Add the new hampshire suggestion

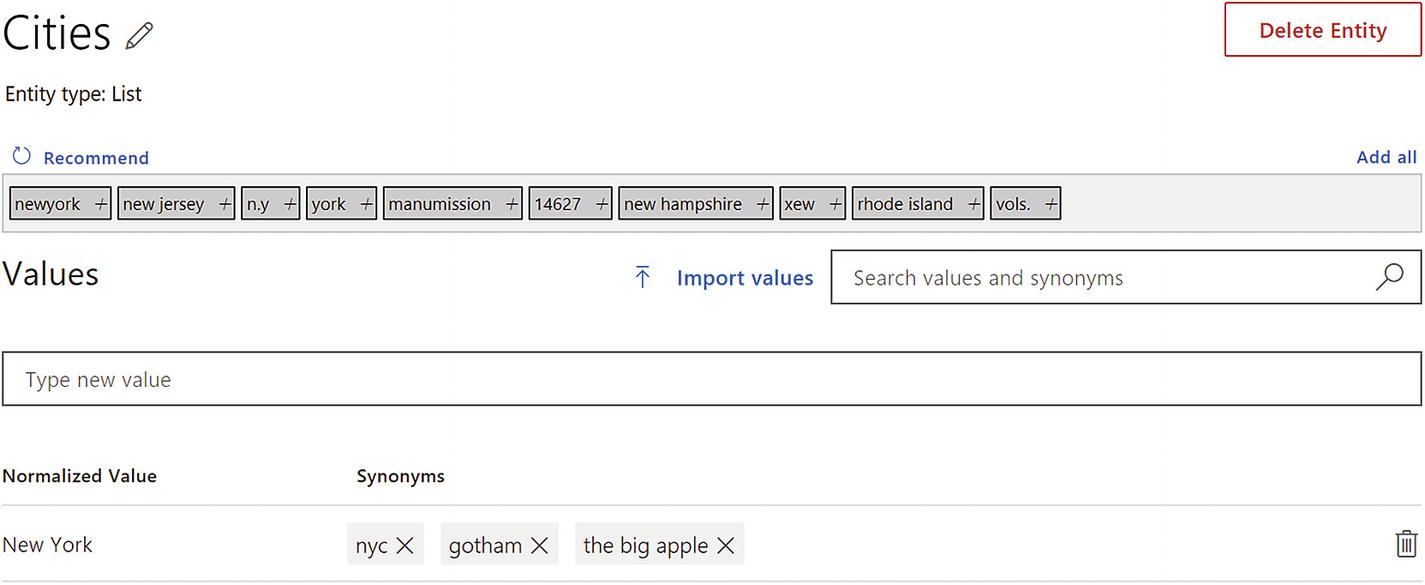point(764,203)
